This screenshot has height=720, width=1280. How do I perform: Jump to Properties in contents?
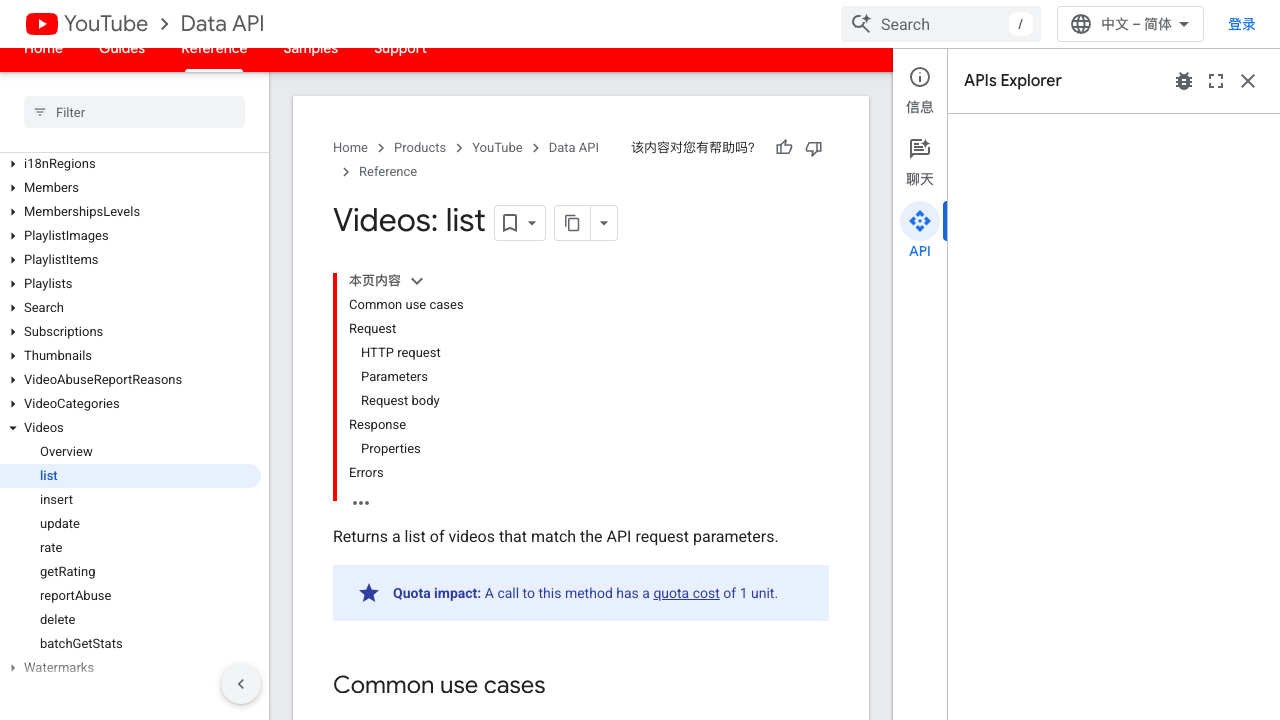391,449
